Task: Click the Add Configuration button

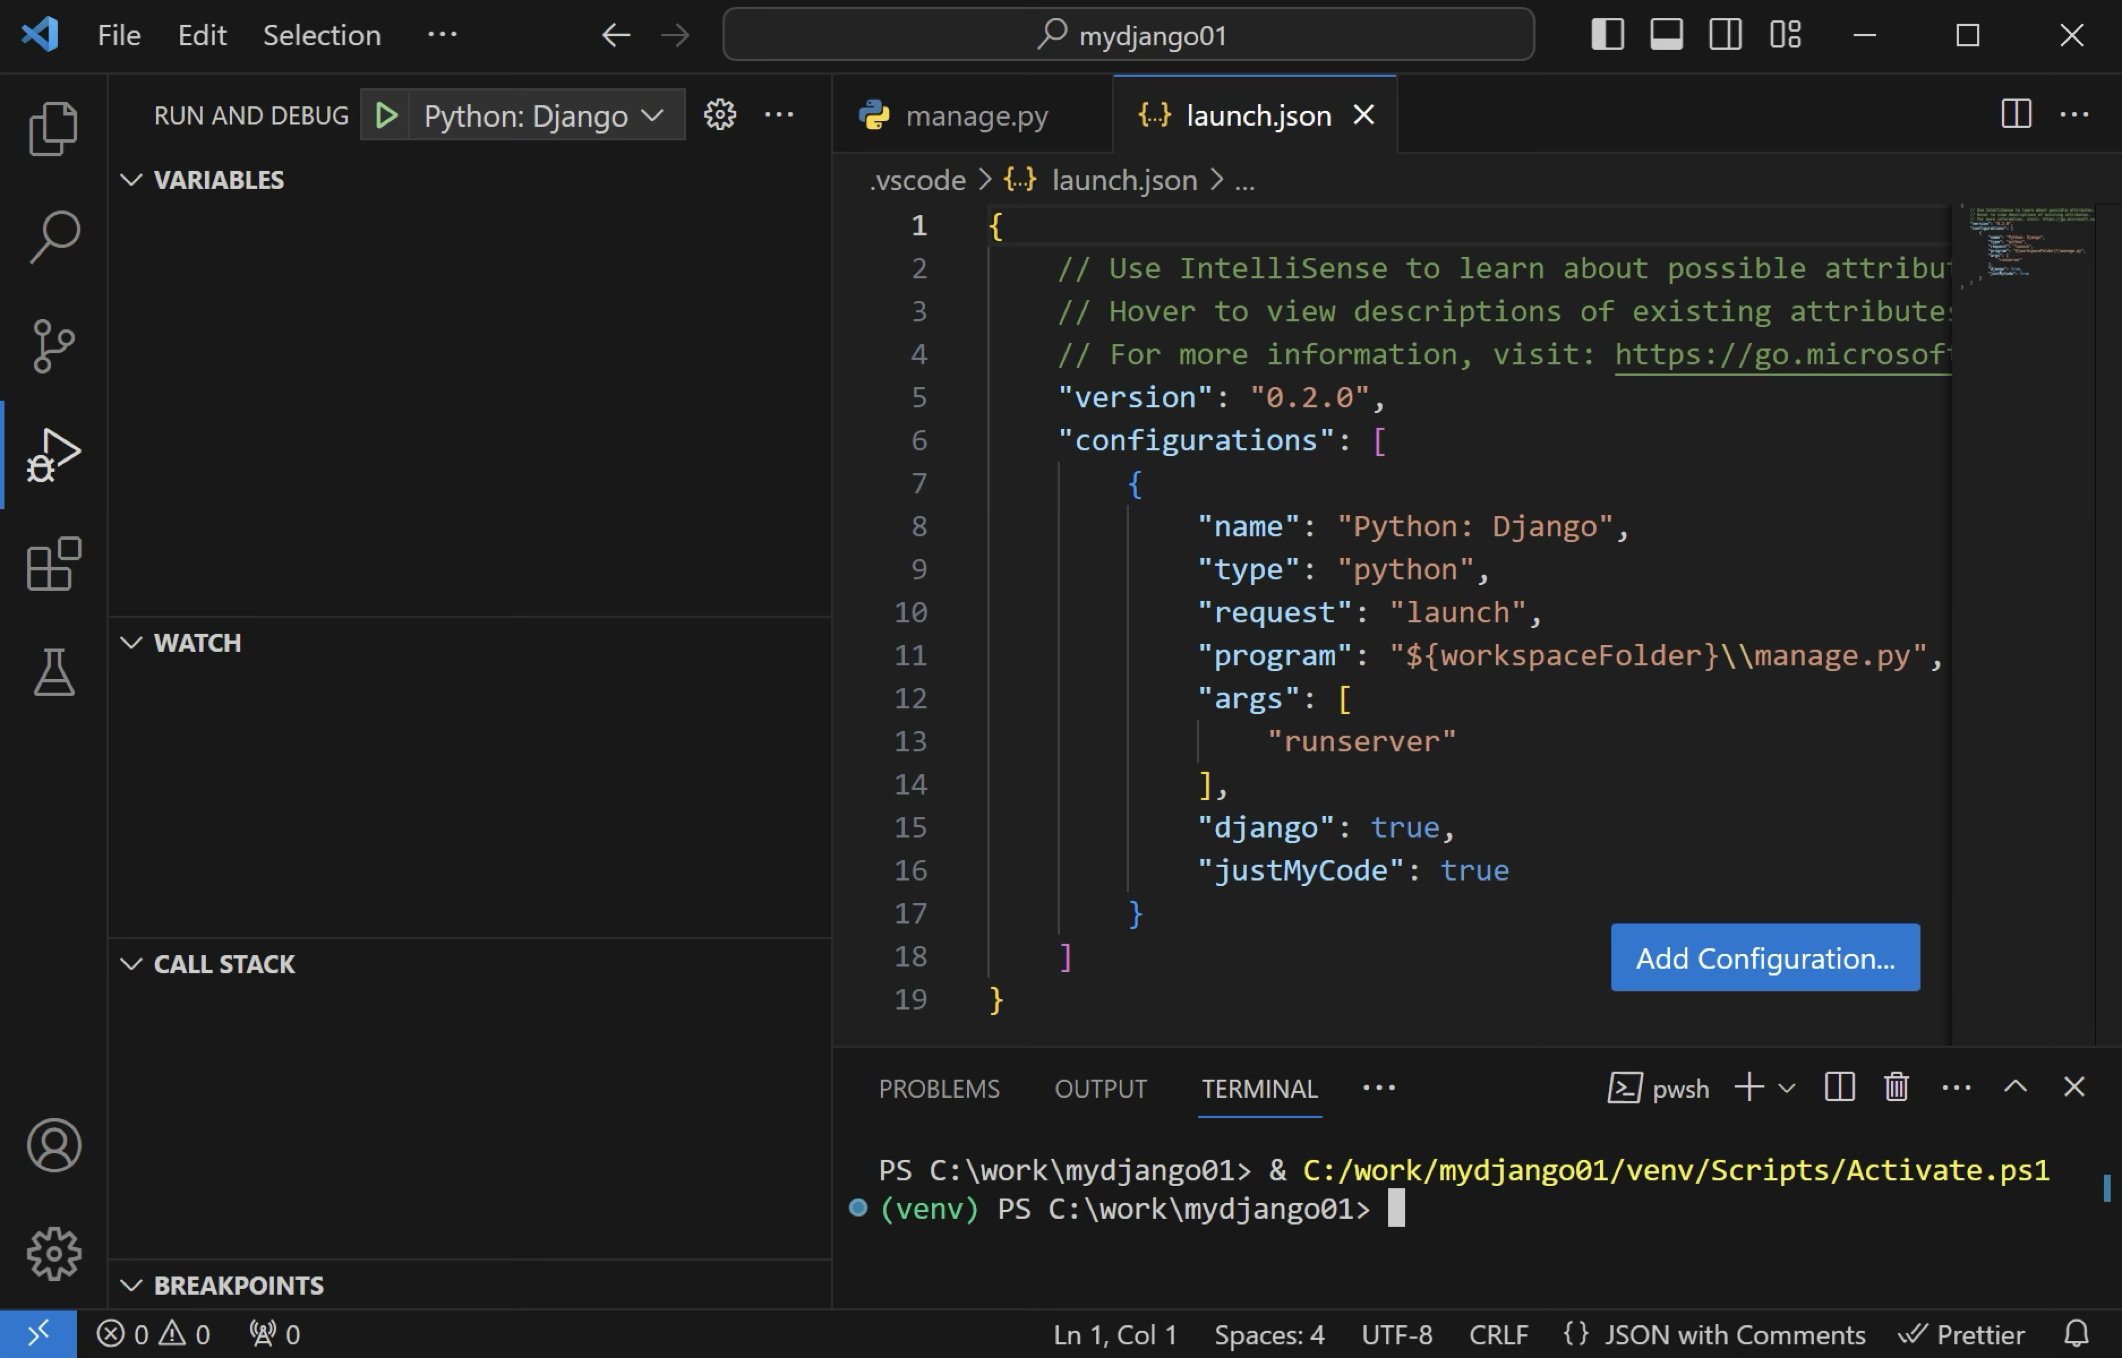Action: (1765, 957)
